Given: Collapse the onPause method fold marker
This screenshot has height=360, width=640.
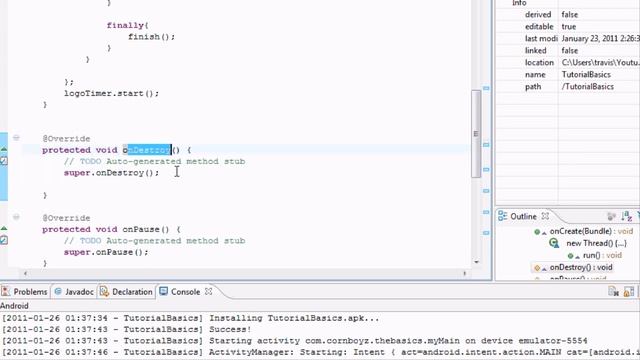Looking at the screenshot, I should 16,217.
